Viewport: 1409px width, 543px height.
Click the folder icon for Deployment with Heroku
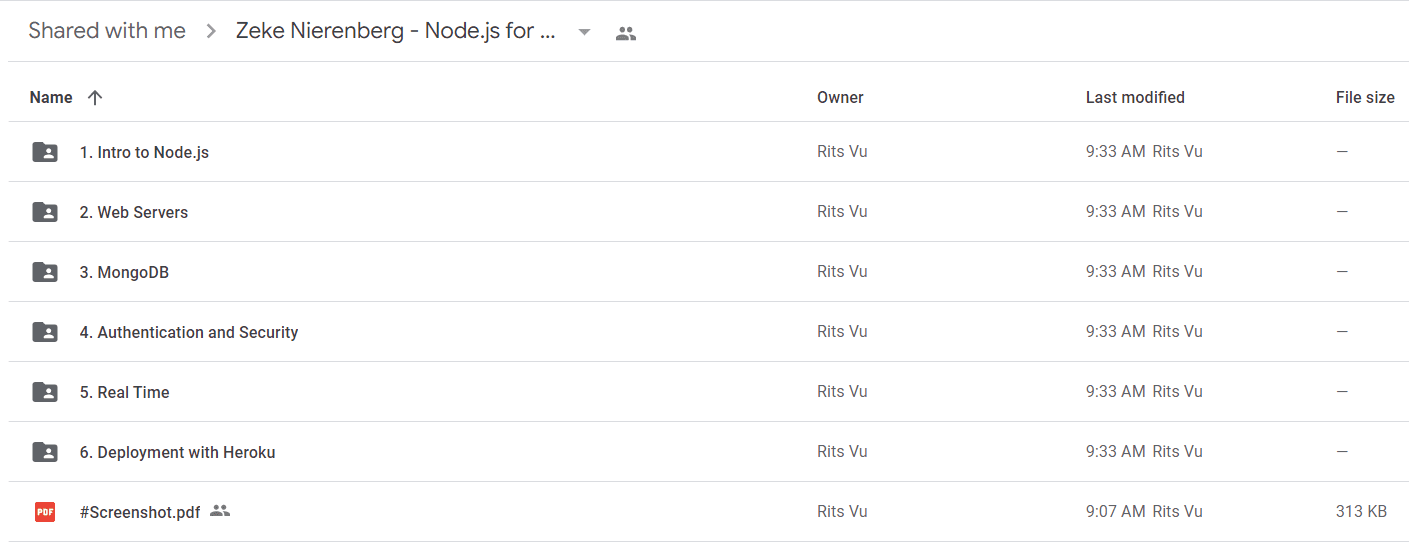point(45,452)
